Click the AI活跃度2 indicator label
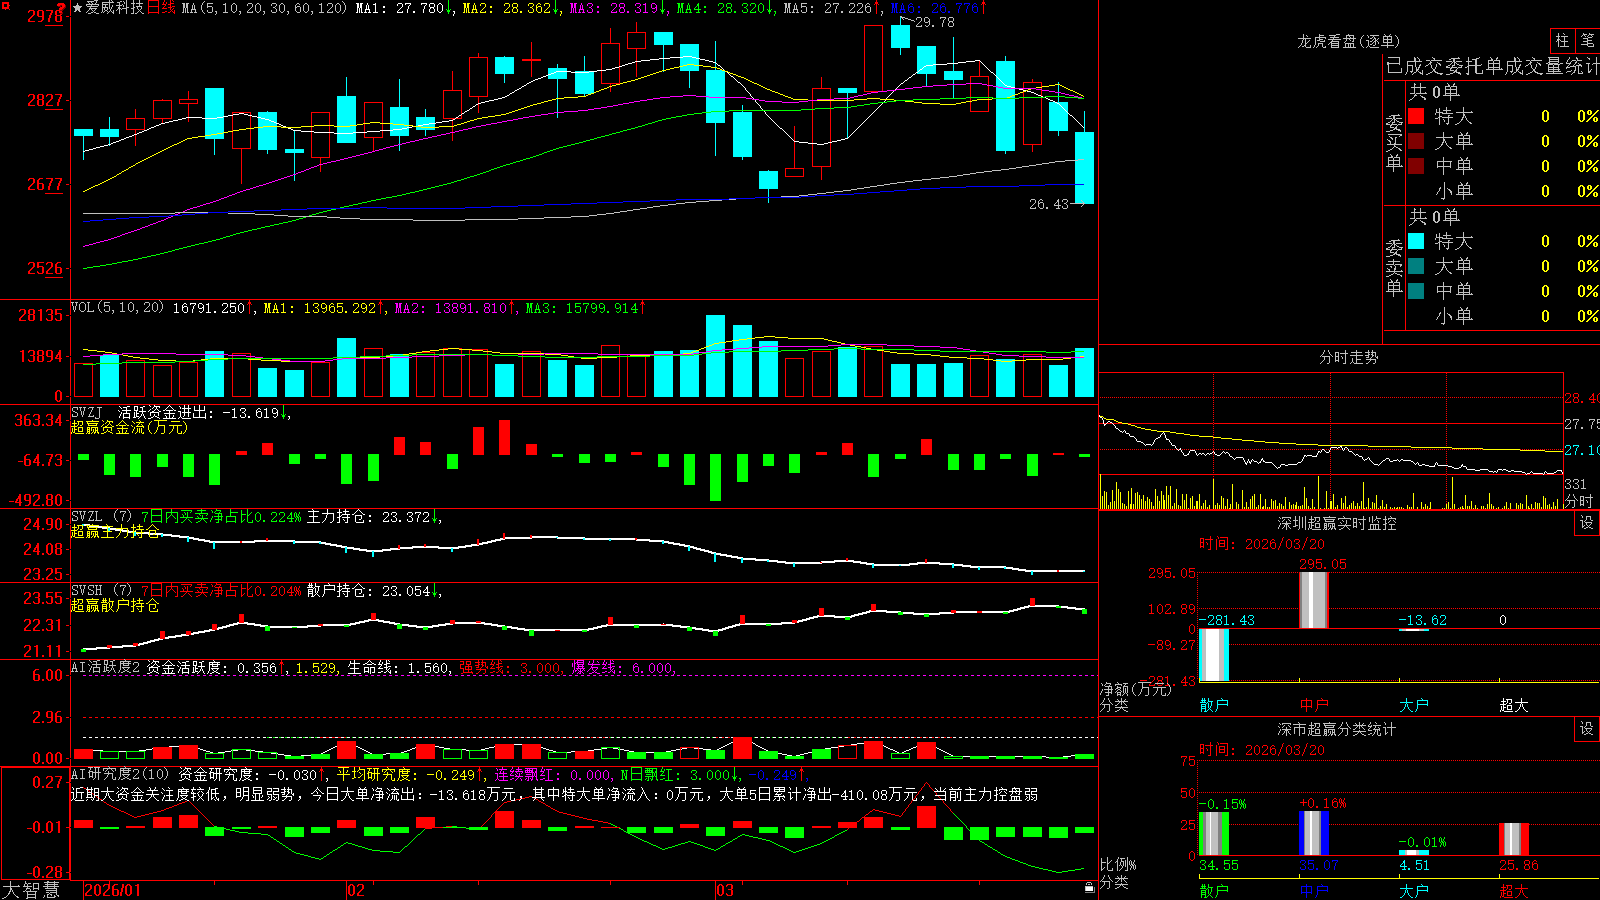The image size is (1600, 900). click(106, 667)
